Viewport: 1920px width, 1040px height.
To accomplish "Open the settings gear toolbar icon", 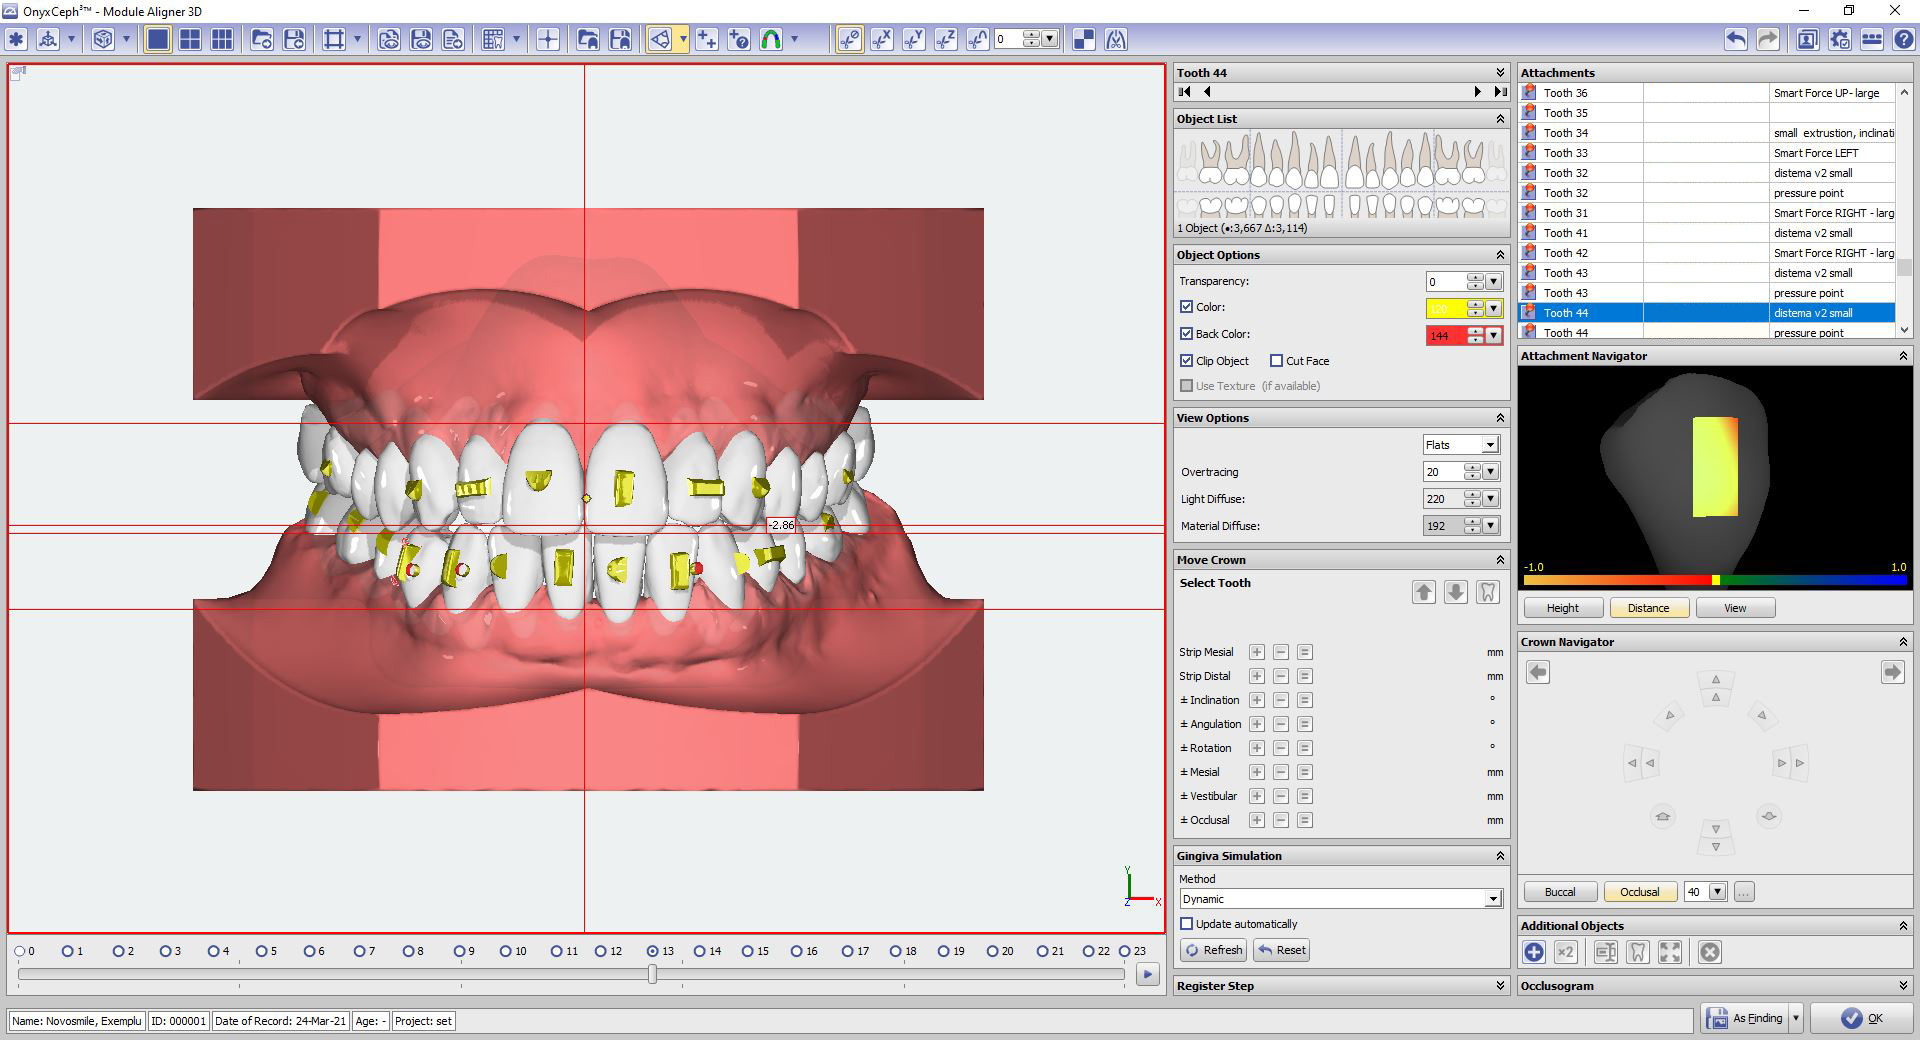I will [x=1840, y=39].
